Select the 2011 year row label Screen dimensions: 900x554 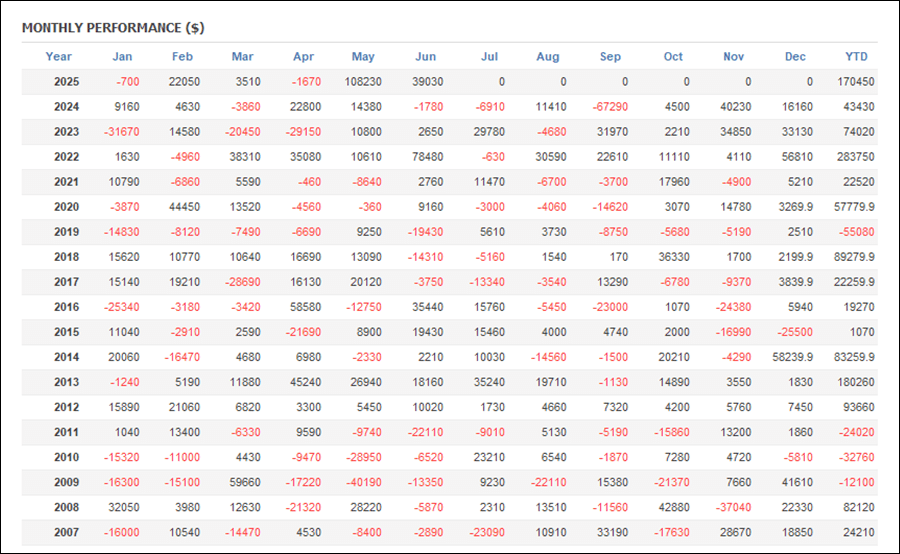click(67, 432)
